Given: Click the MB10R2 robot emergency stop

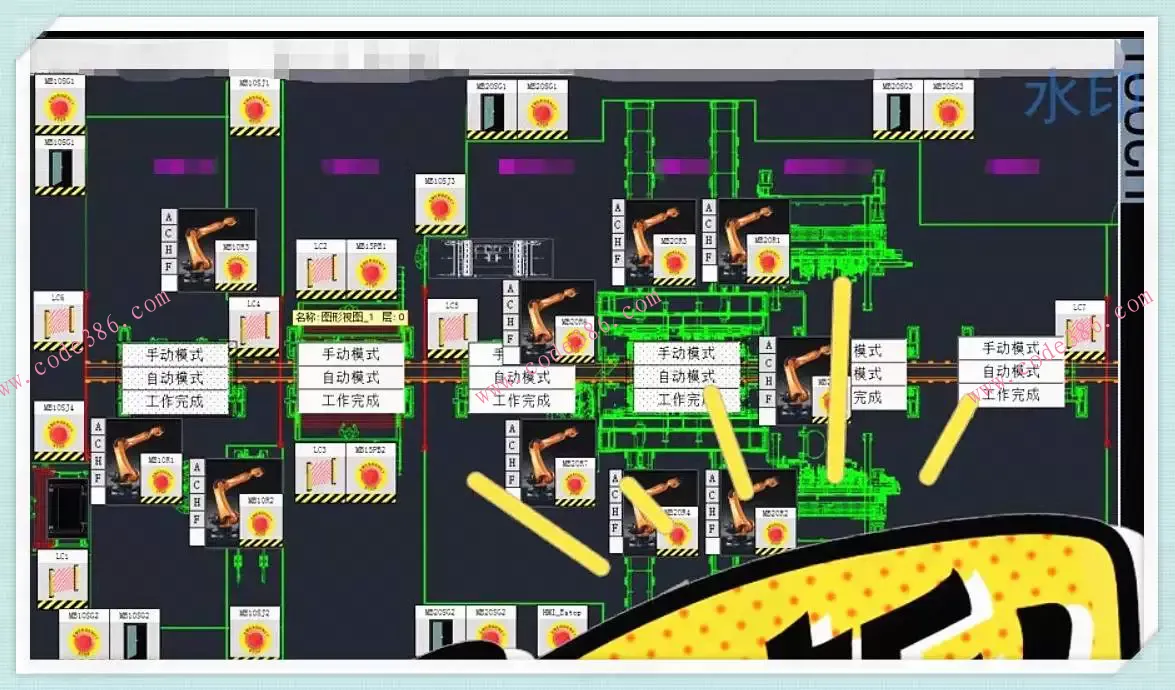Looking at the screenshot, I should 261,519.
